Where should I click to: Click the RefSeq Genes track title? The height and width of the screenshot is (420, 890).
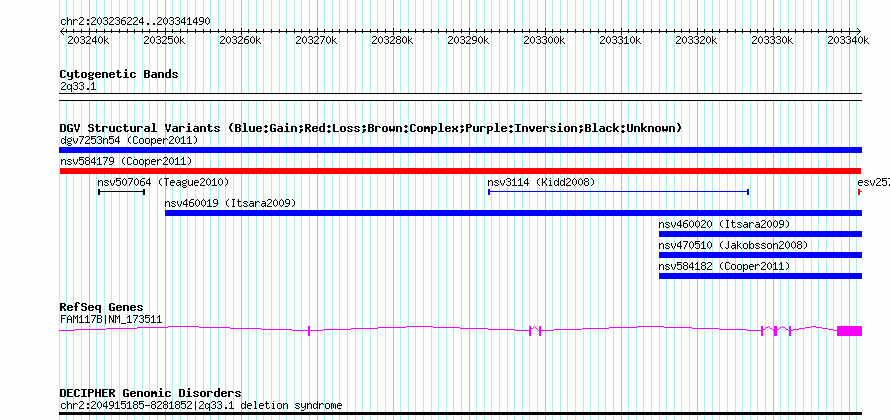[102, 308]
